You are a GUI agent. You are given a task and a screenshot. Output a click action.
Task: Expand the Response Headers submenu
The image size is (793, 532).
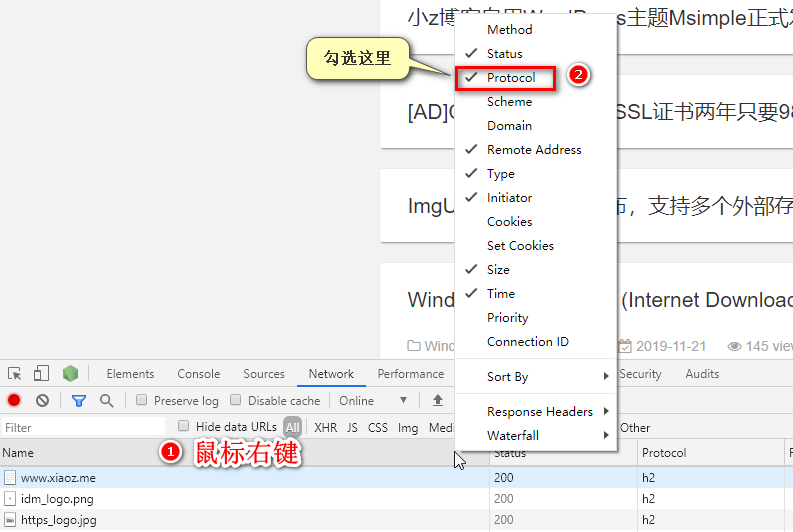pyautogui.click(x=547, y=412)
